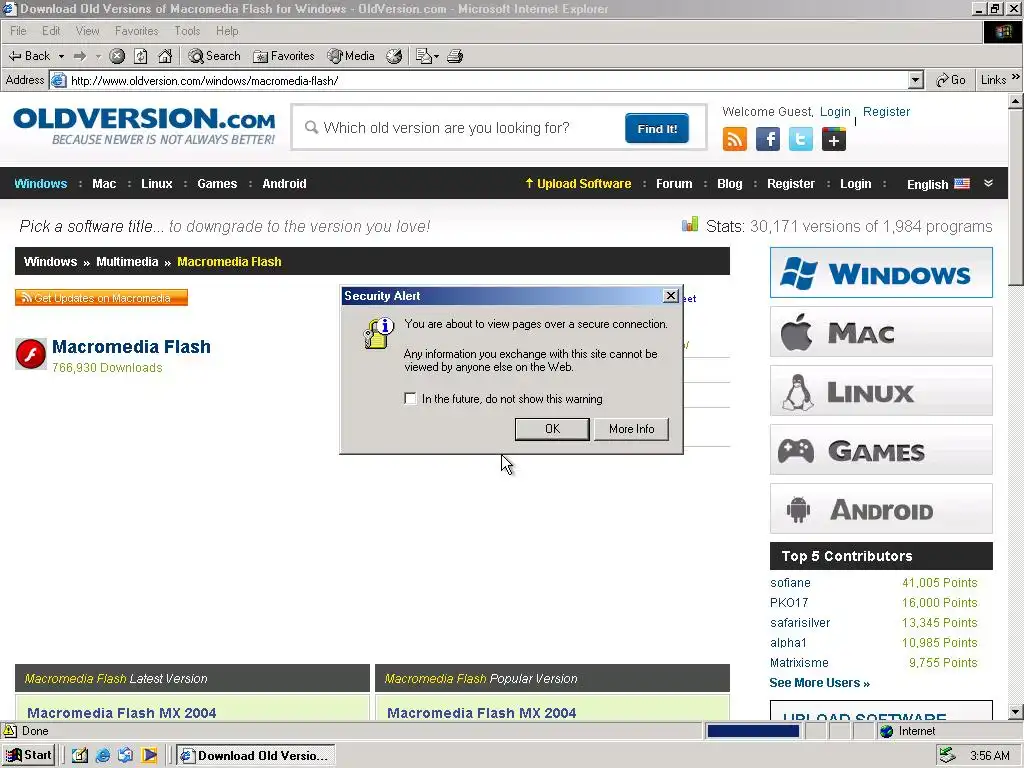This screenshot has height=768, width=1024.
Task: Open the Edit menu
Action: coord(51,31)
